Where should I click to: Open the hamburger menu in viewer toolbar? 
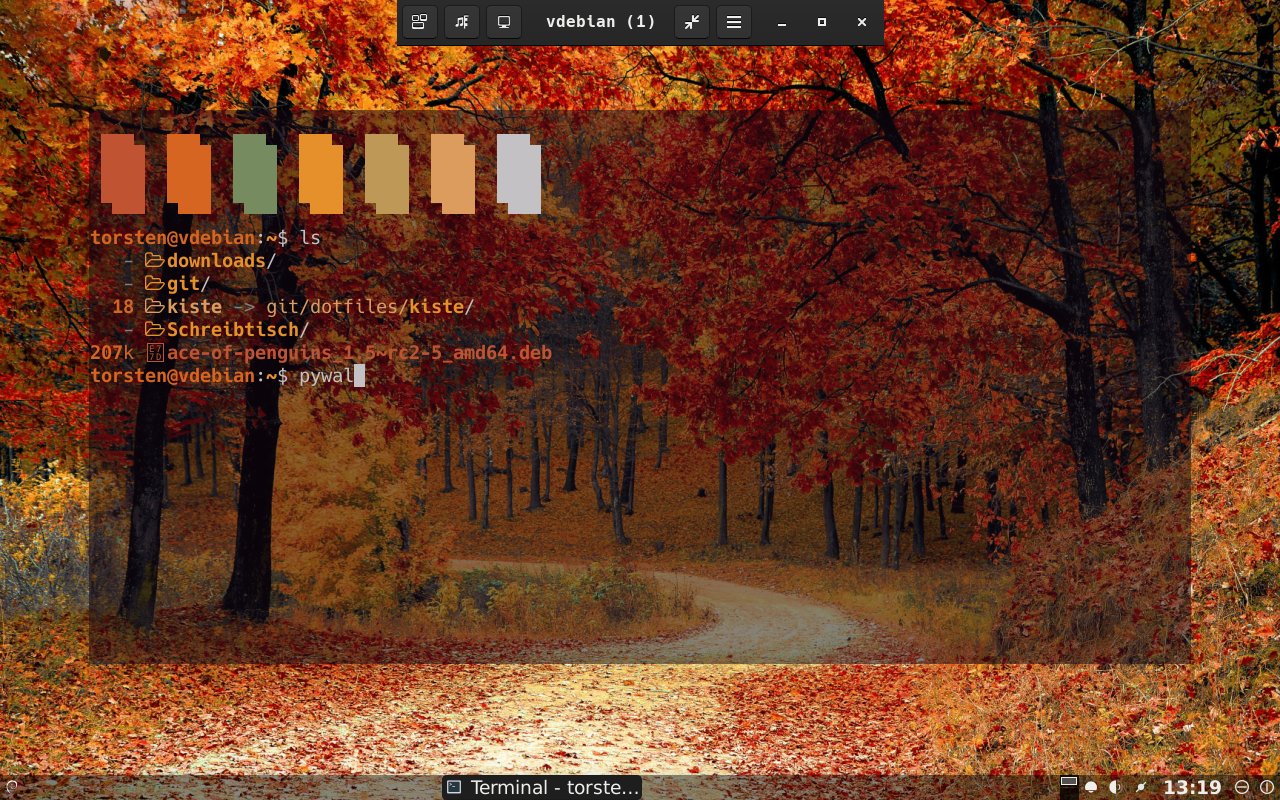pos(734,22)
